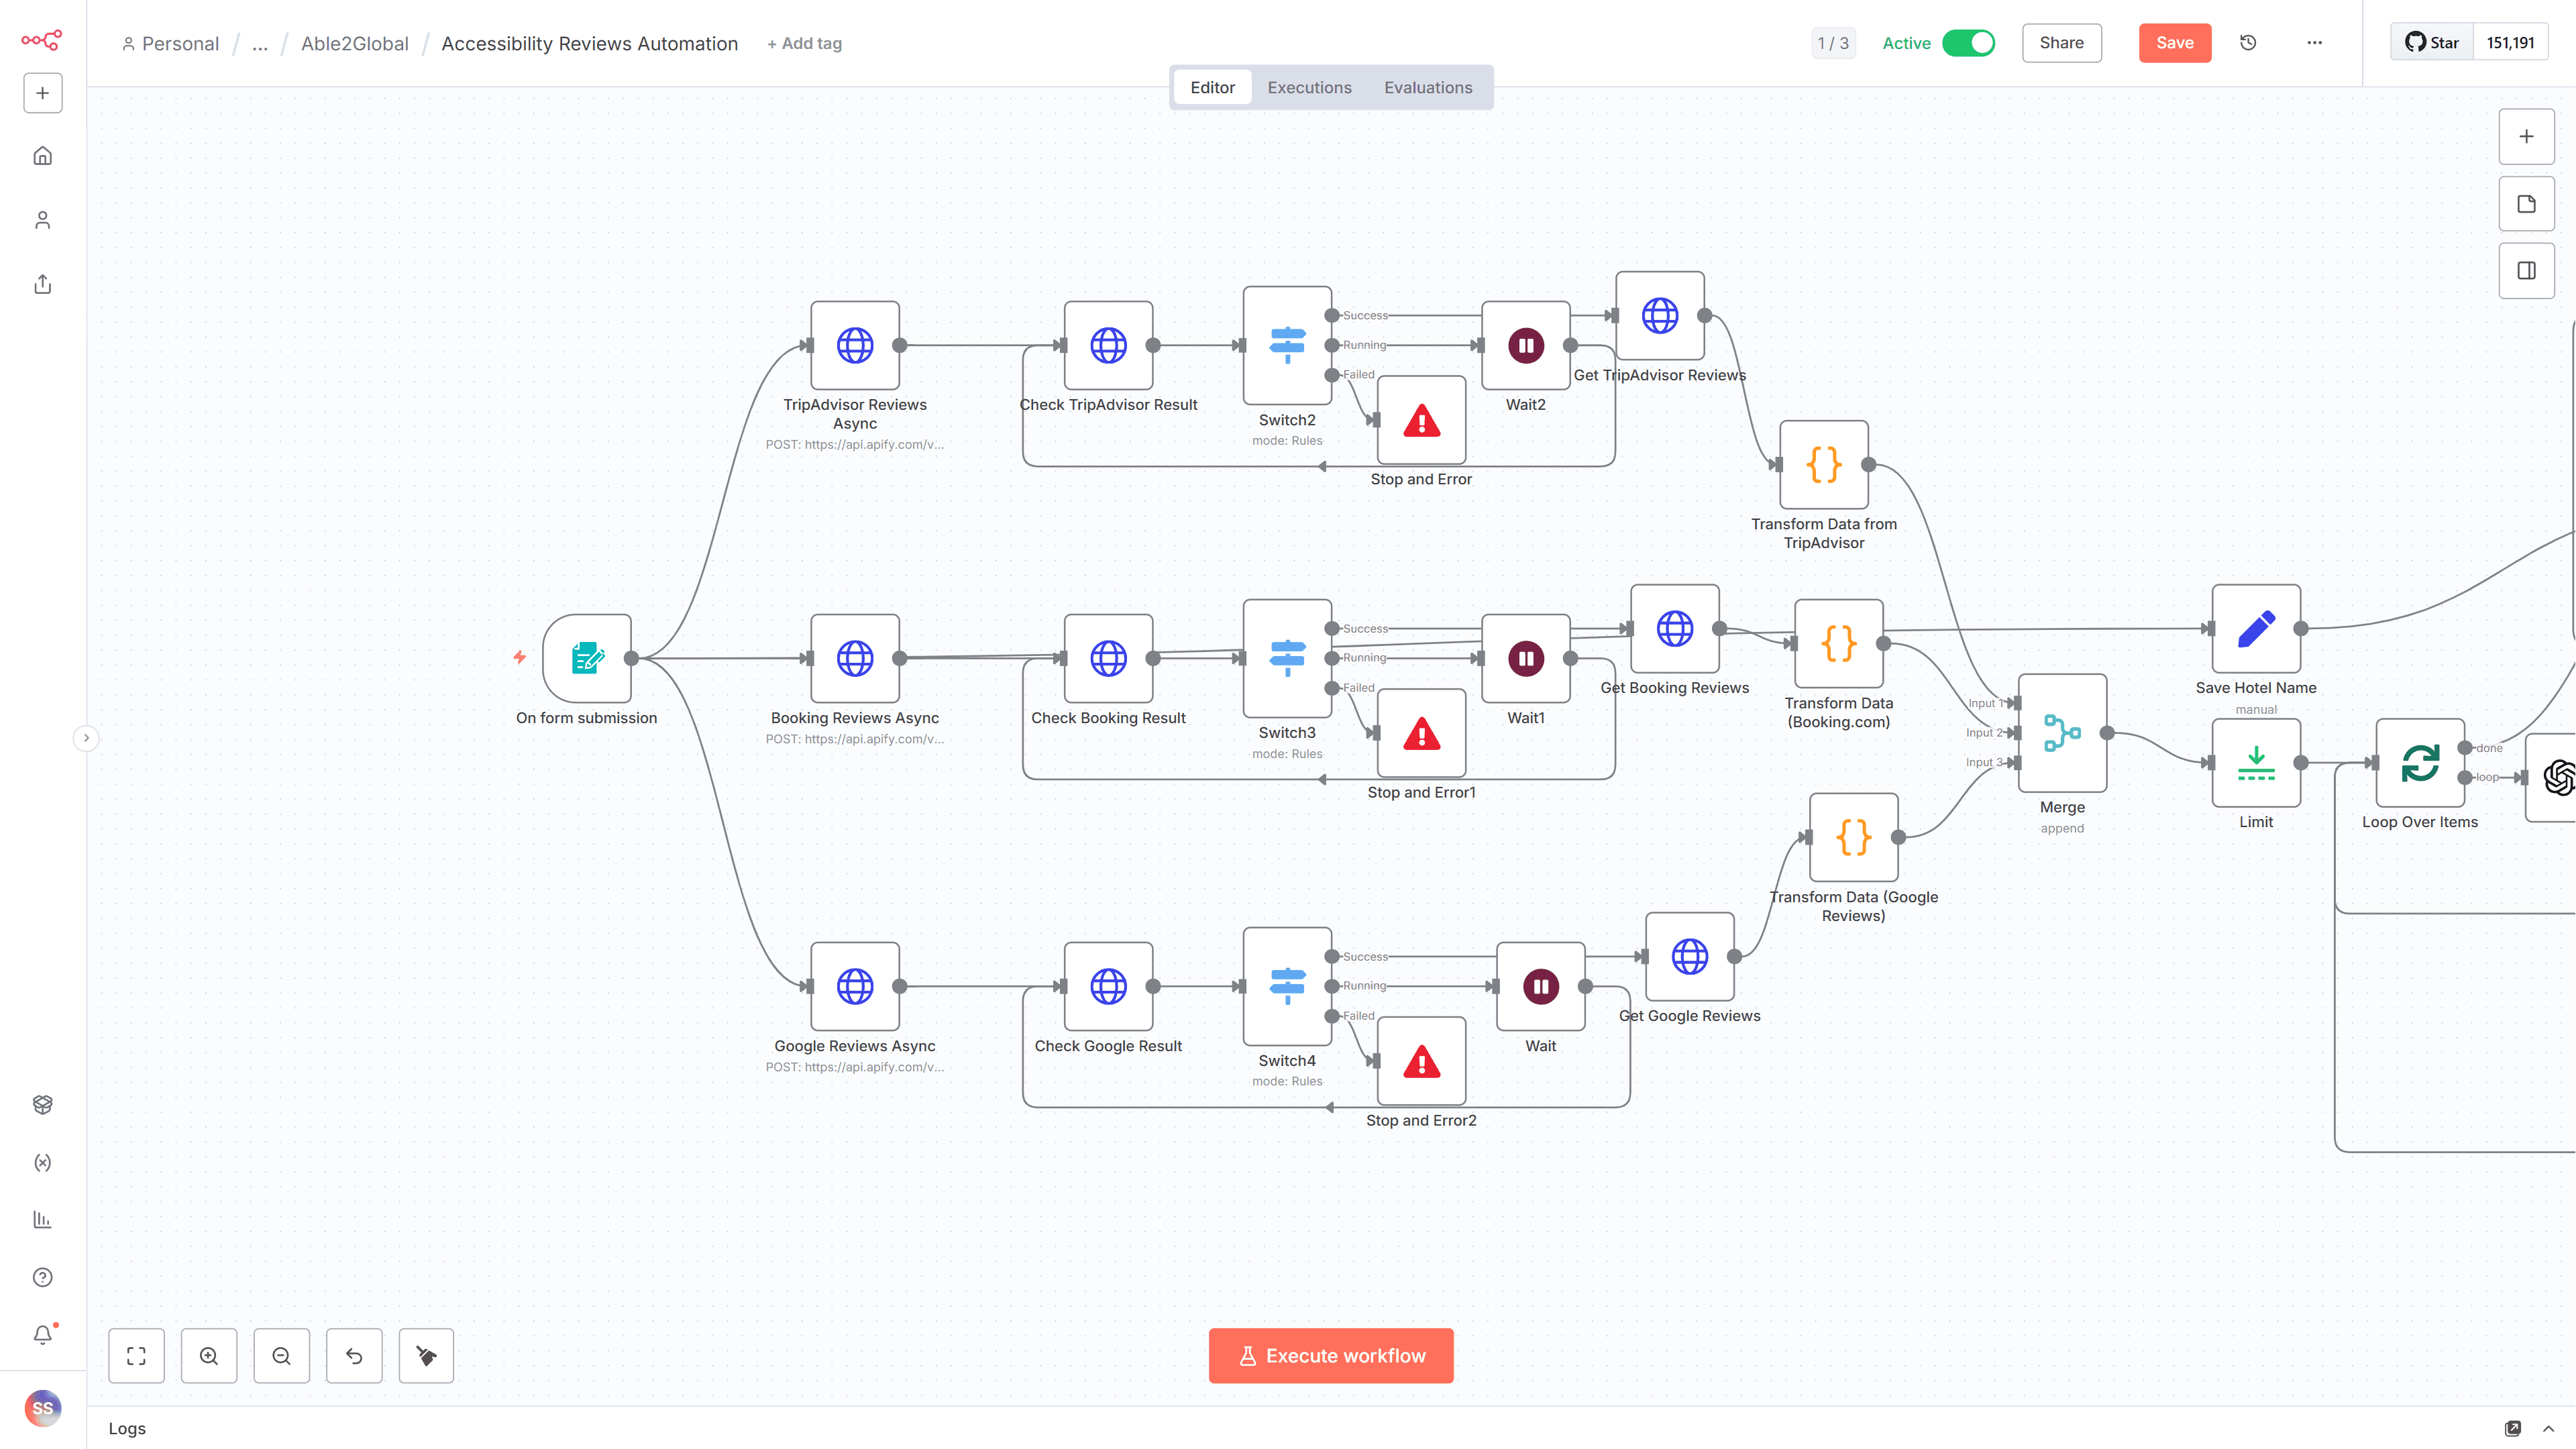Image resolution: width=2576 pixels, height=1449 pixels.
Task: Click the tidy up workflow icon
Action: pyautogui.click(x=426, y=1356)
